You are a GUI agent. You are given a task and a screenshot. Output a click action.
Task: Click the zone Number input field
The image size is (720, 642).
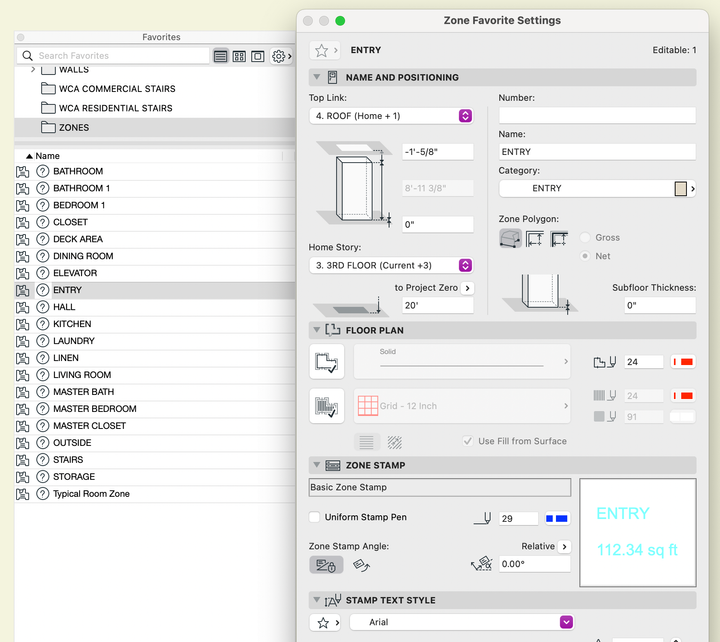(x=597, y=115)
